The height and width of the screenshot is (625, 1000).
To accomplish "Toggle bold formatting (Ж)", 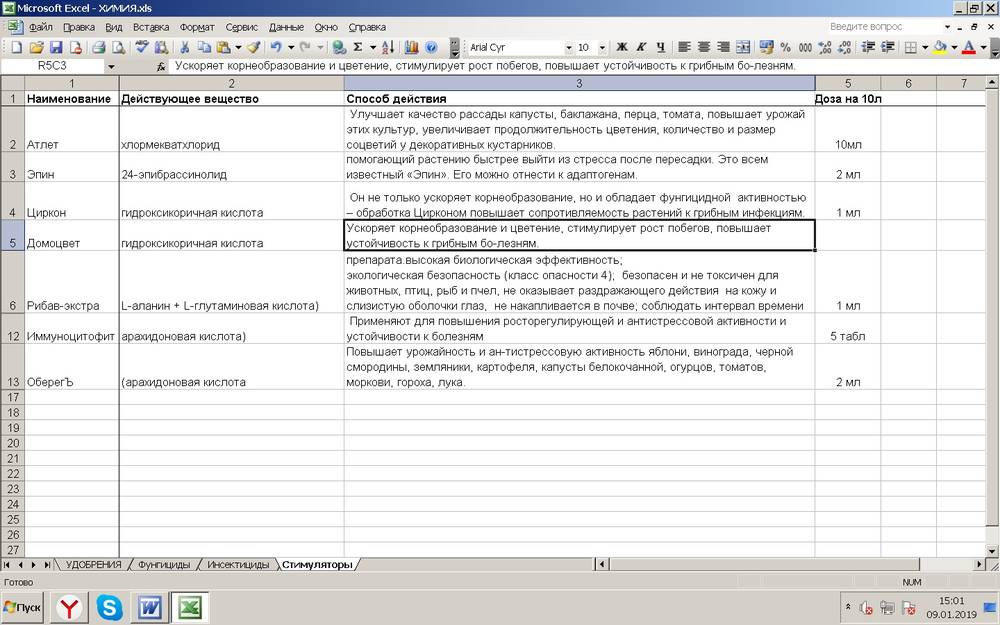I will (x=621, y=47).
